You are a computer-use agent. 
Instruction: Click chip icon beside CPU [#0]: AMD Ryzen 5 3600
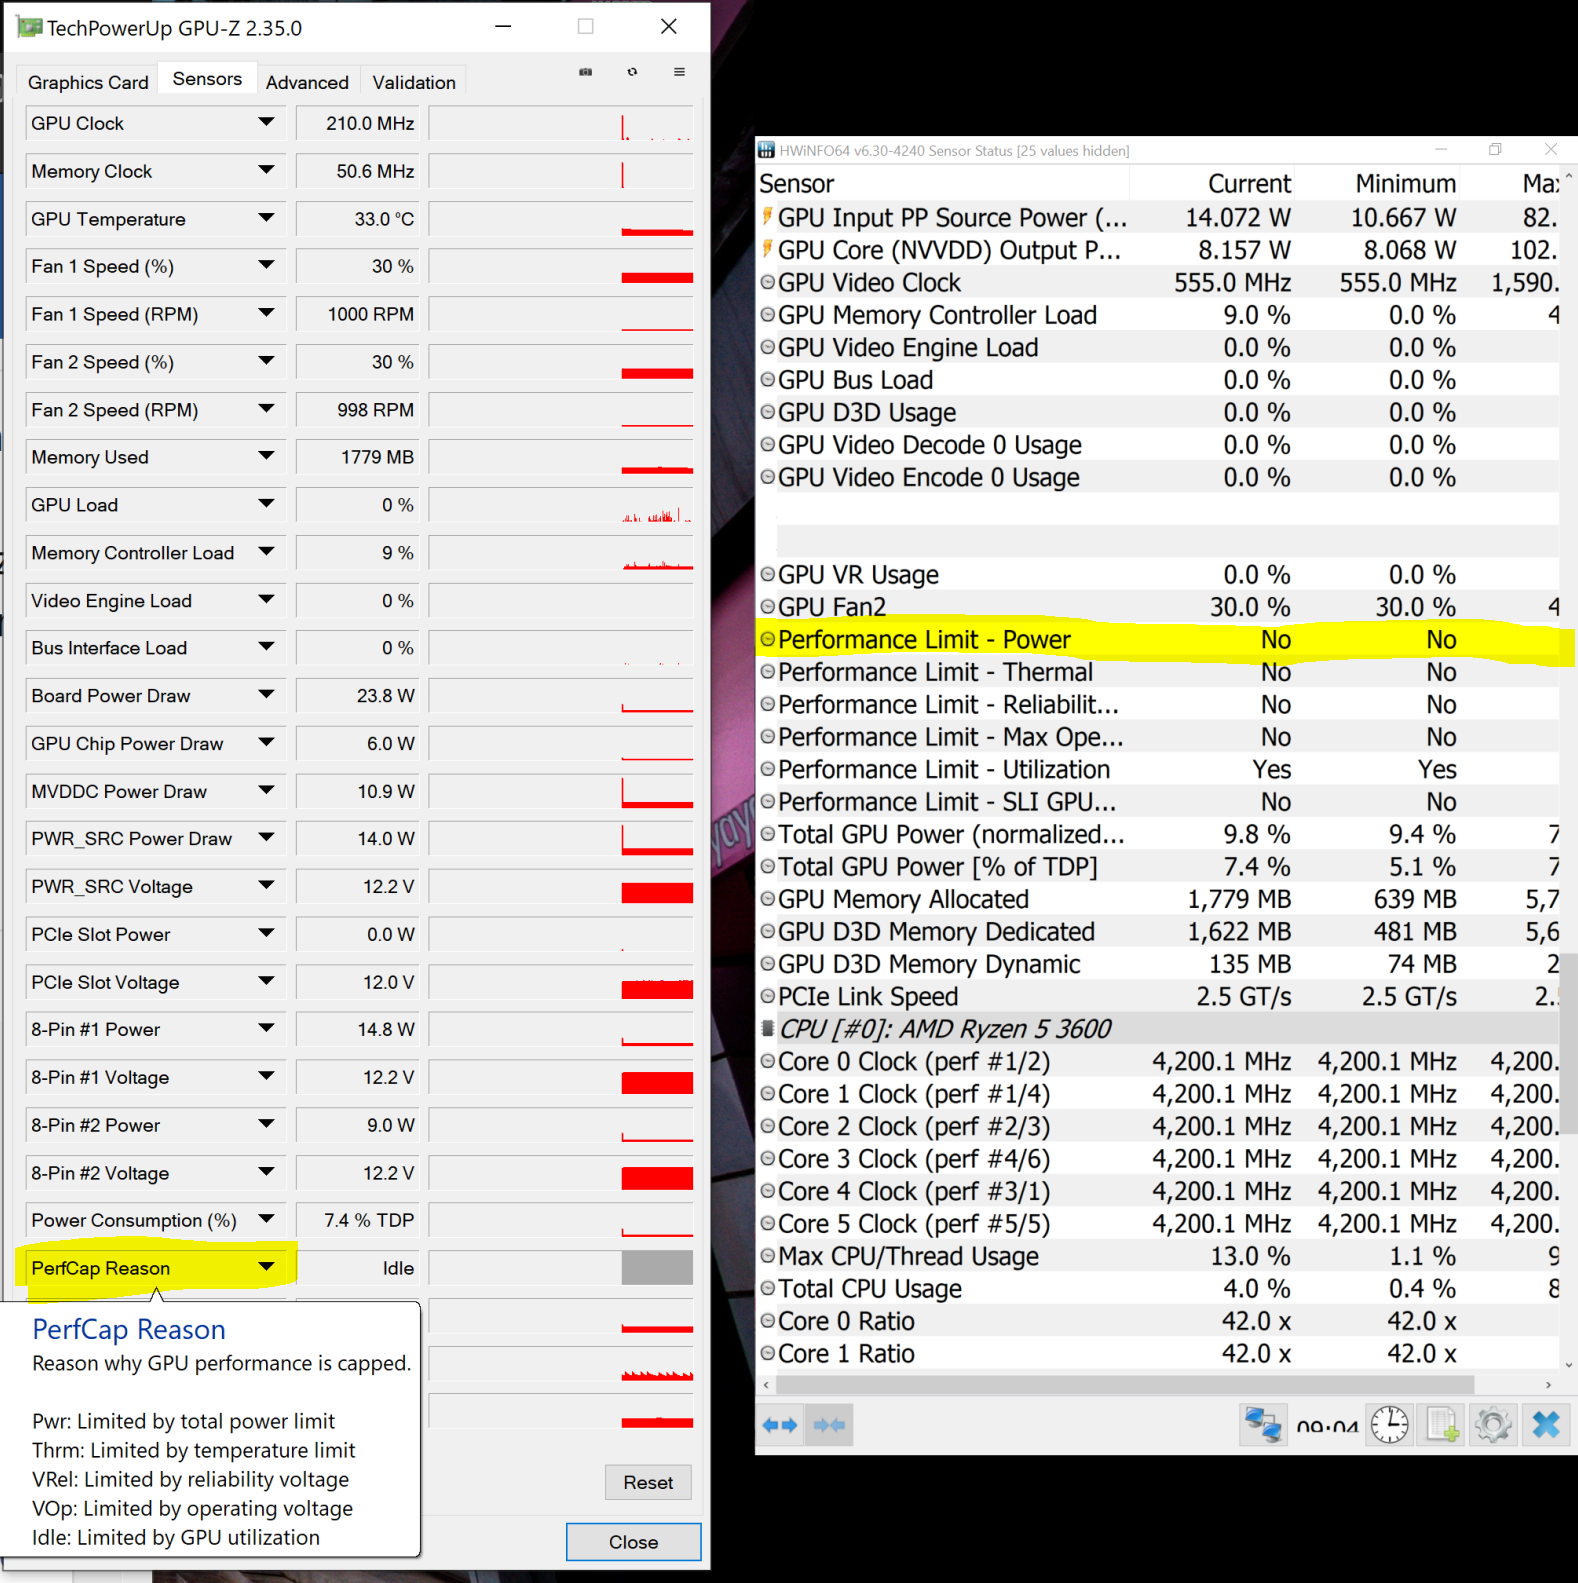[x=767, y=1028]
